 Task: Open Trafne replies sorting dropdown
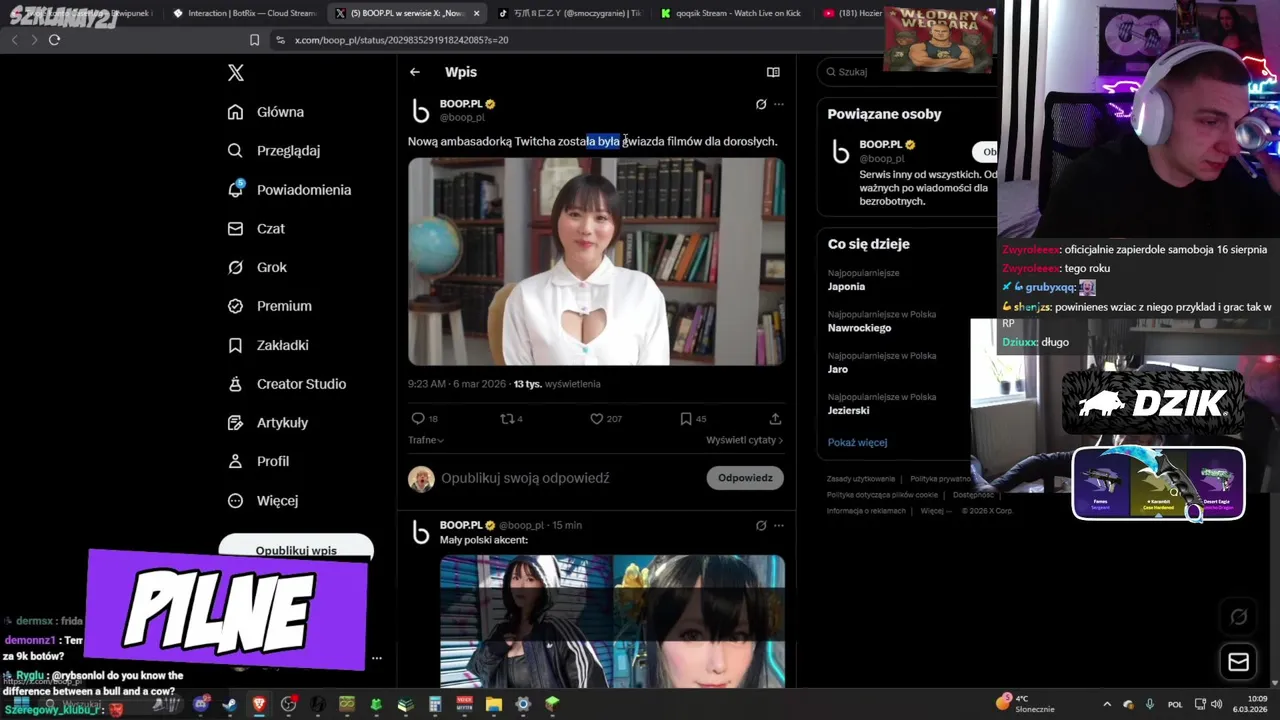tap(426, 440)
